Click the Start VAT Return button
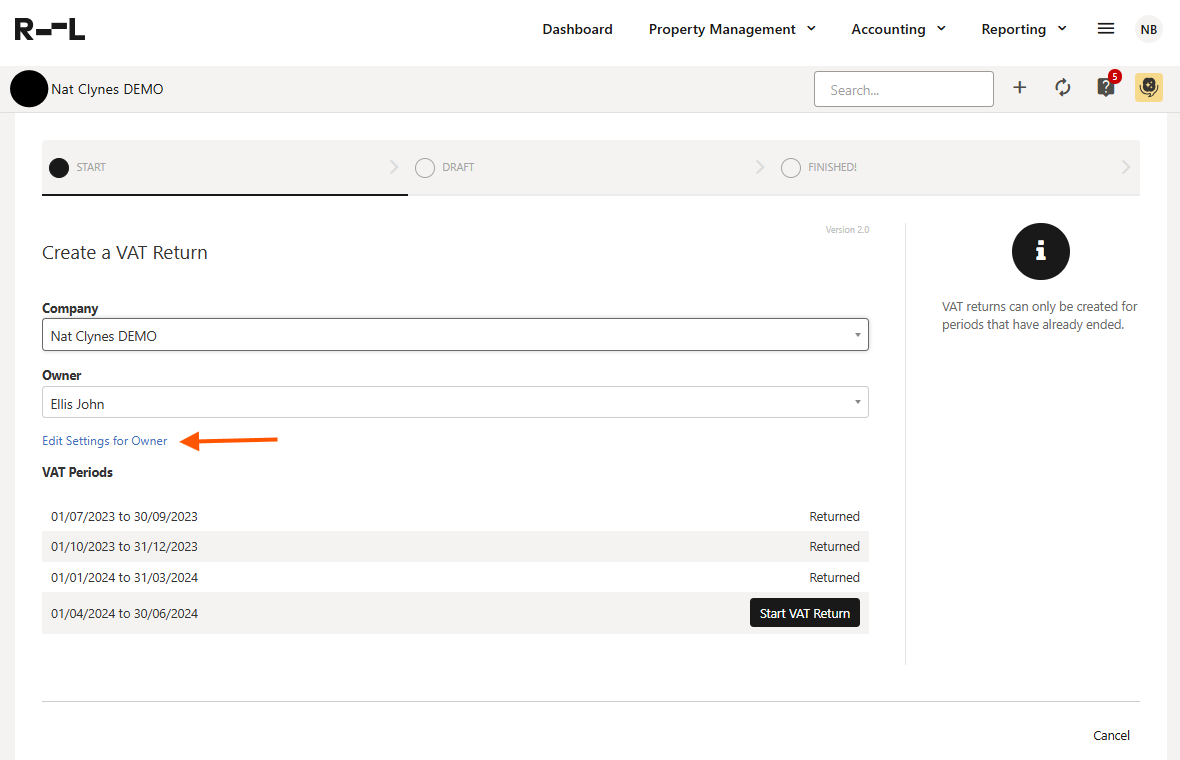1180x760 pixels. [x=804, y=613]
